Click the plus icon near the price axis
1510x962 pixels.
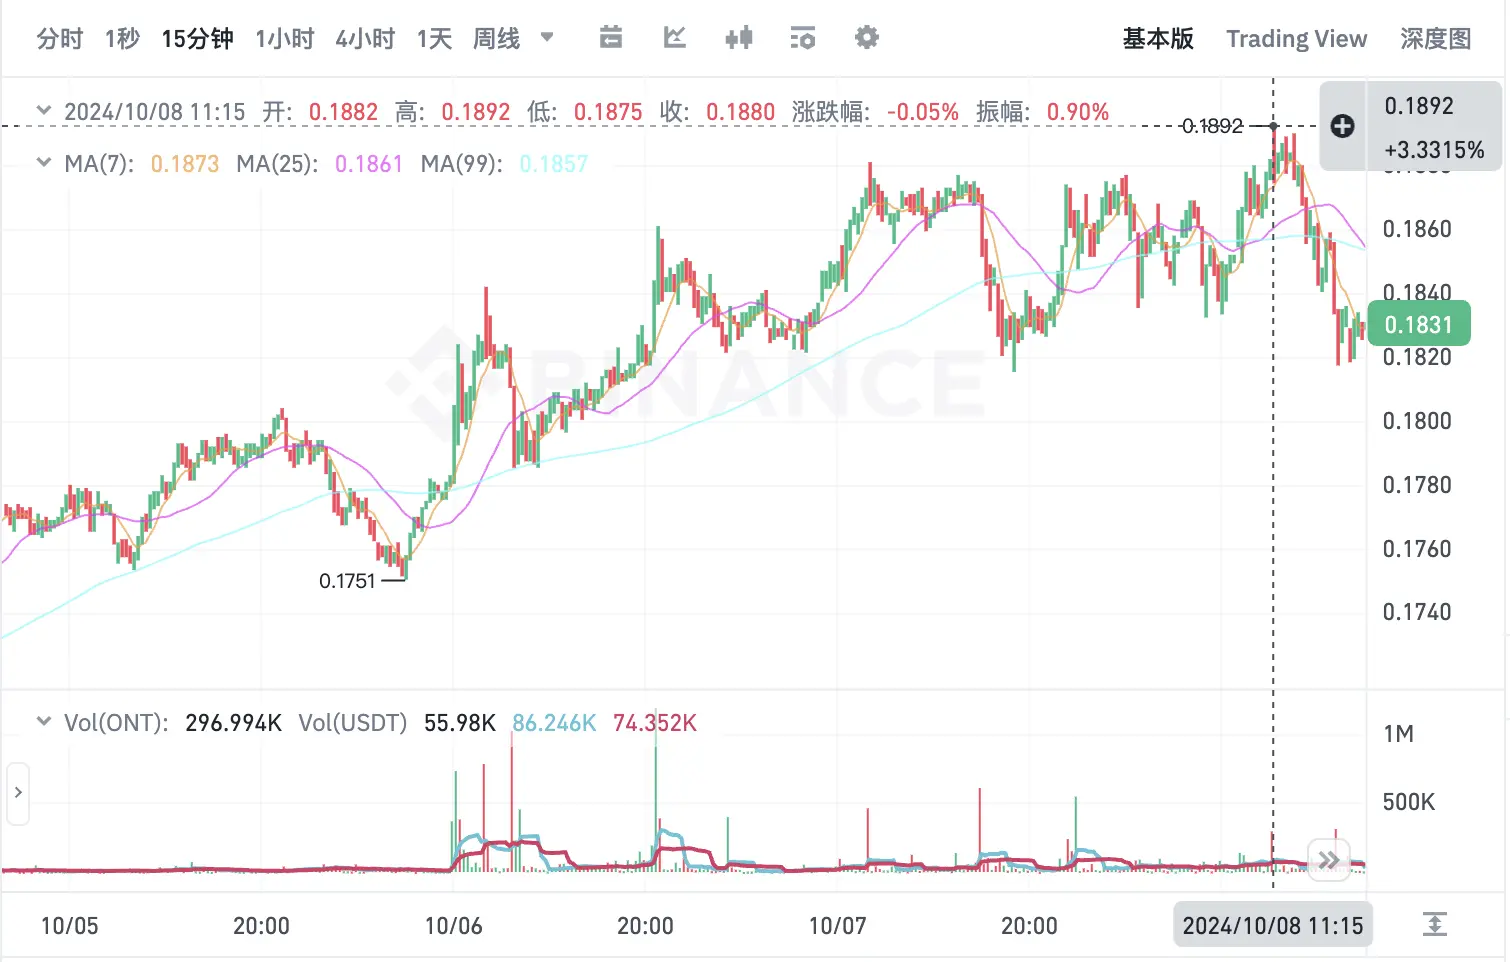tap(1342, 126)
